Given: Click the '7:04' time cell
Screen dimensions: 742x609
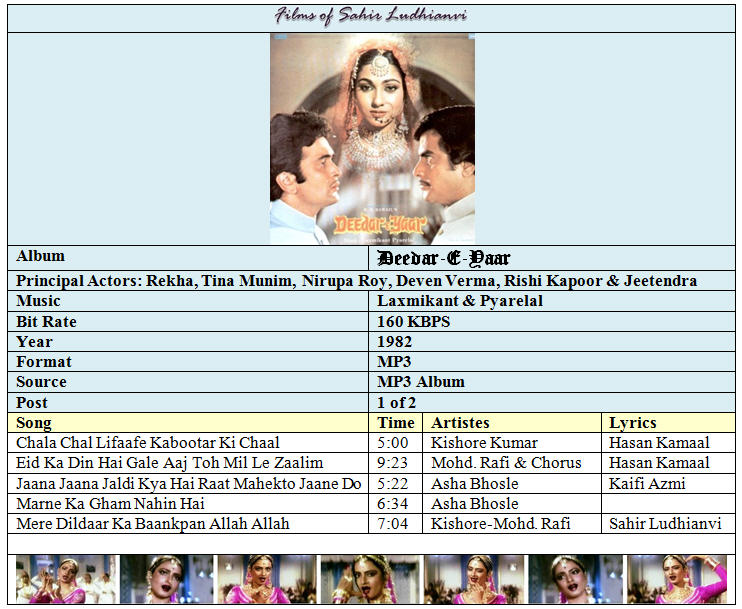Looking at the screenshot, I should [396, 524].
